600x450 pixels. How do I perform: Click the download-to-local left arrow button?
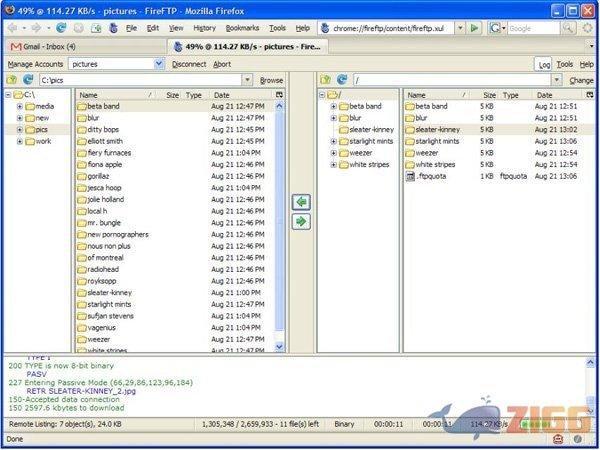(301, 202)
